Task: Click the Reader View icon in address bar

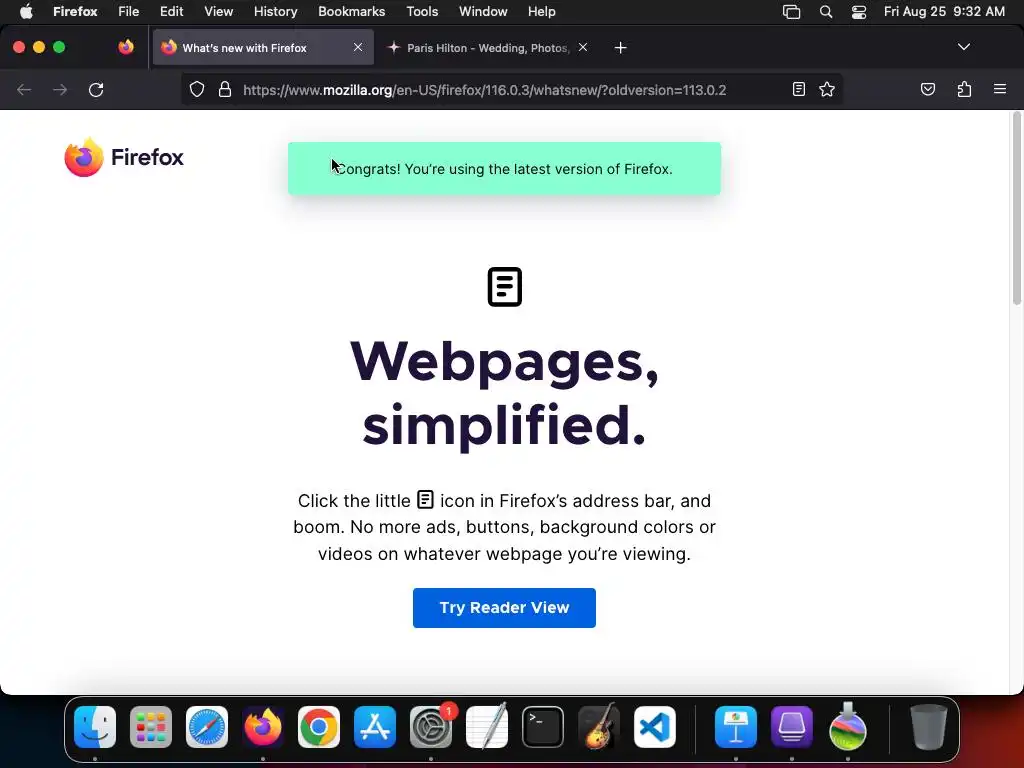Action: (x=798, y=89)
